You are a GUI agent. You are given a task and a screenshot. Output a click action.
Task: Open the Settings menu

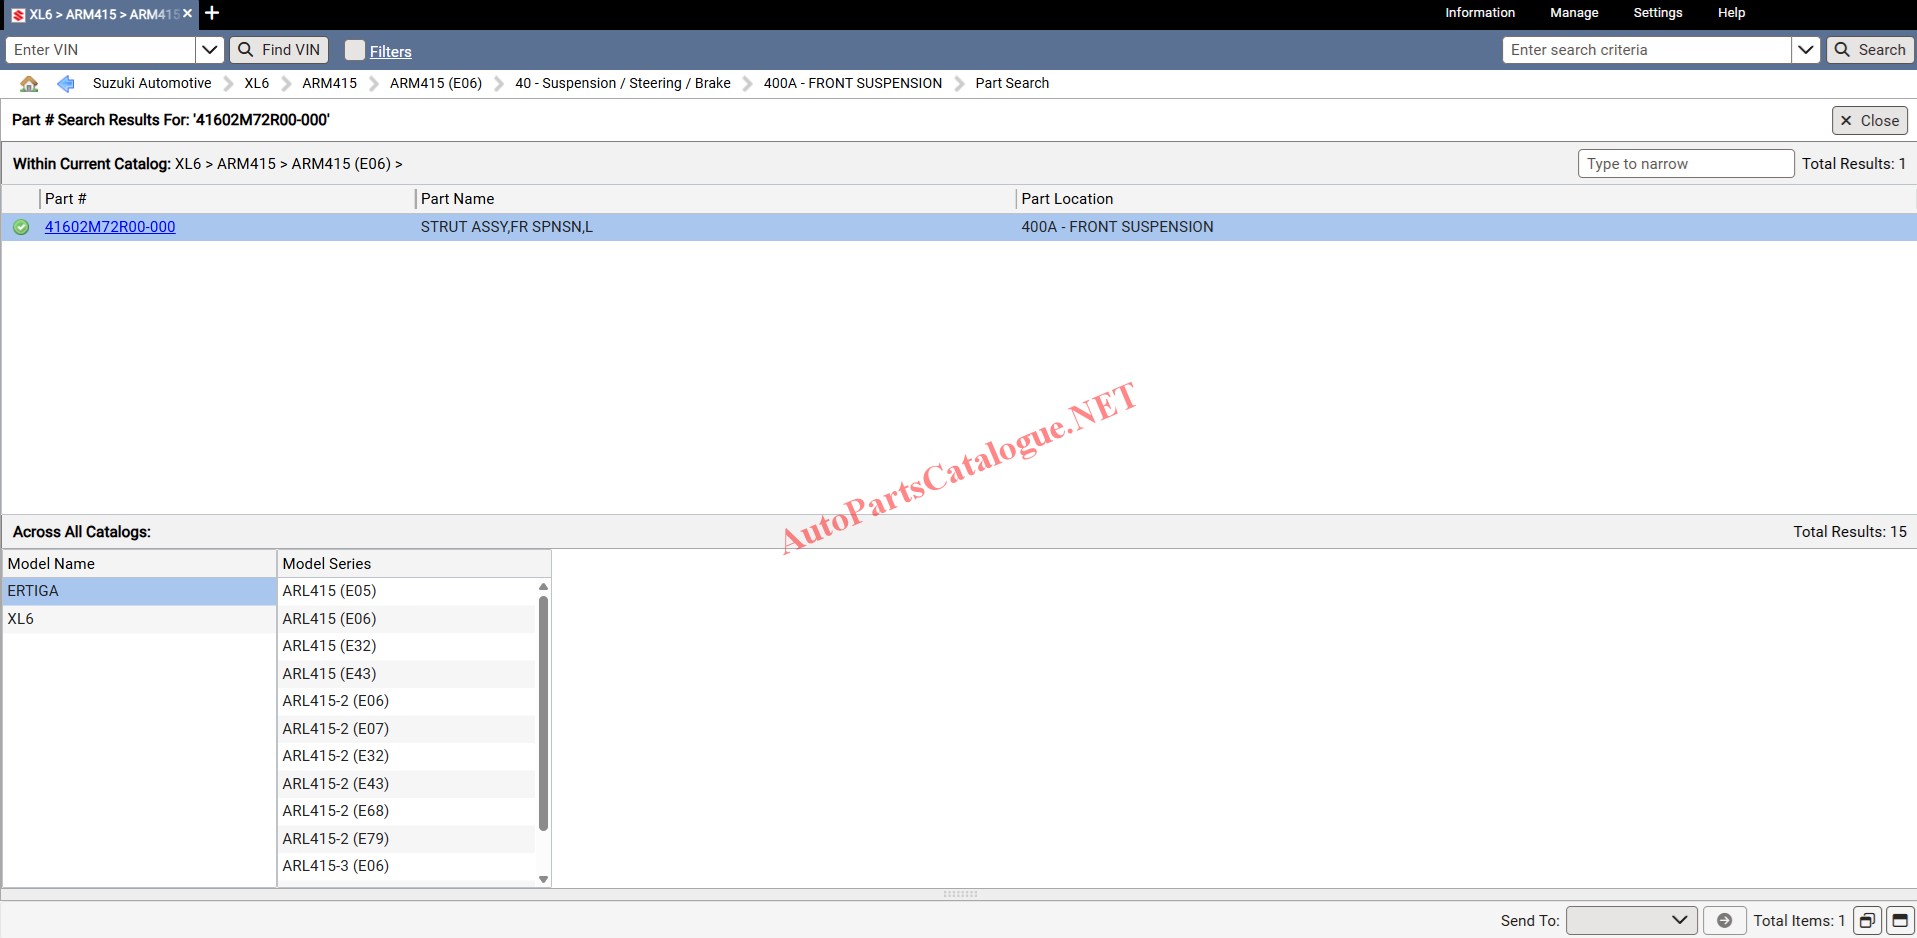(1657, 13)
